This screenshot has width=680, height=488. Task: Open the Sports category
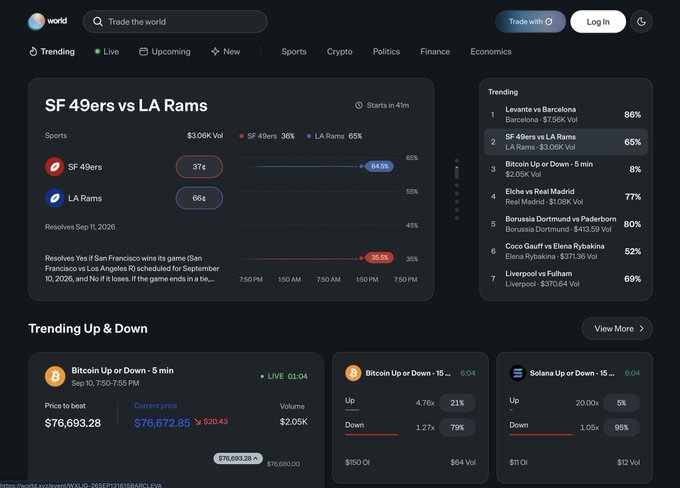tap(294, 52)
